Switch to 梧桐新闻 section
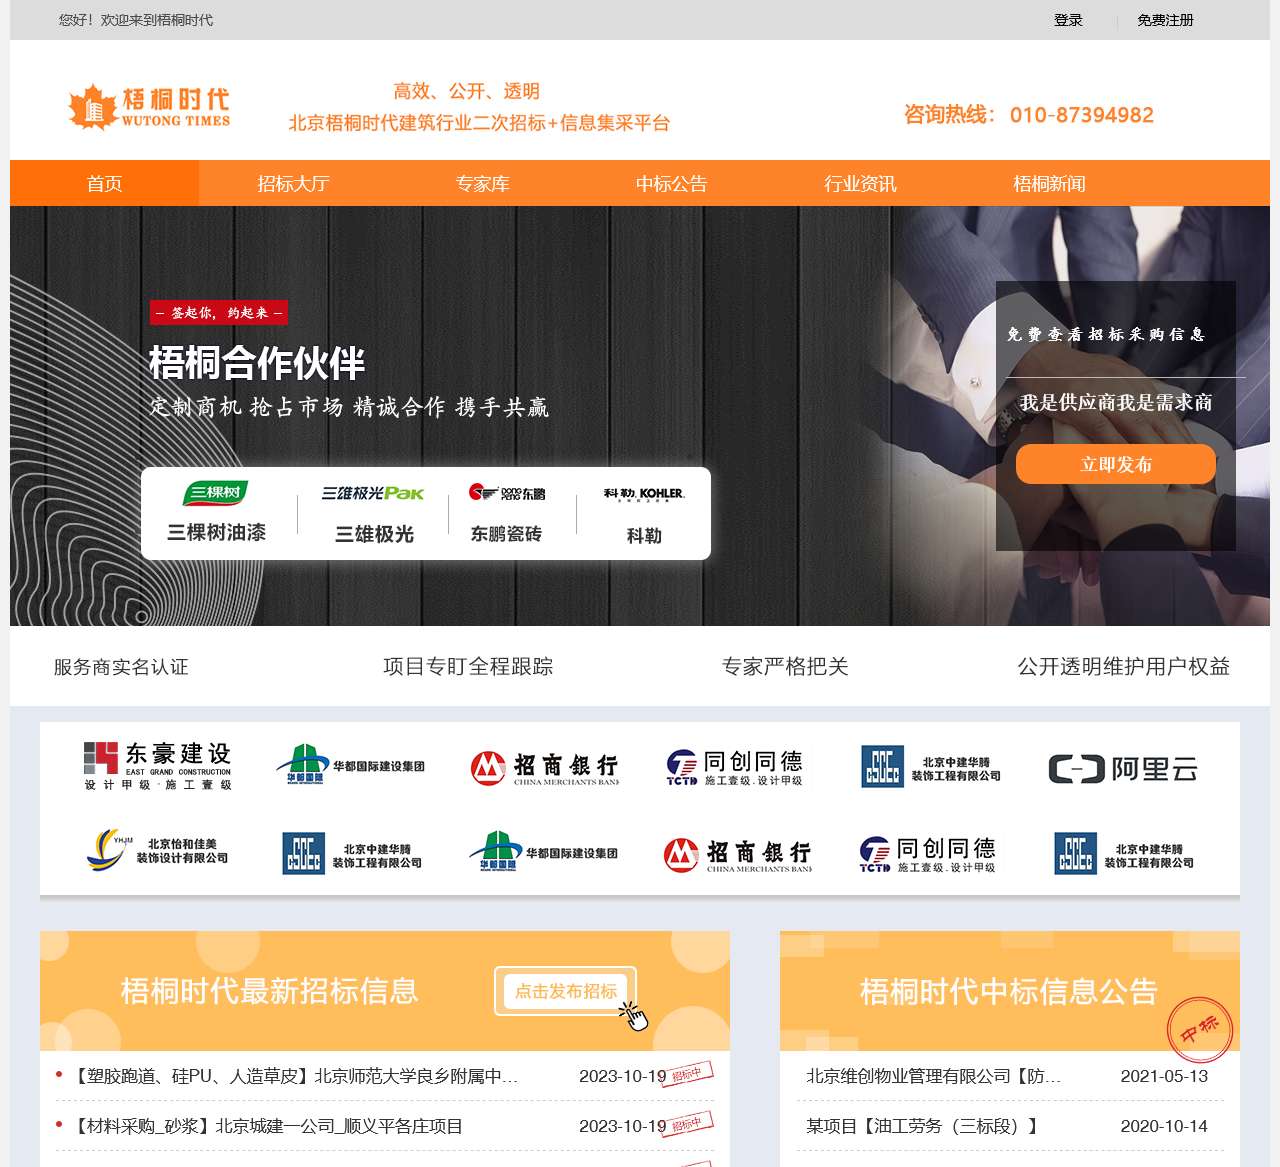This screenshot has width=1280, height=1167. click(1048, 183)
